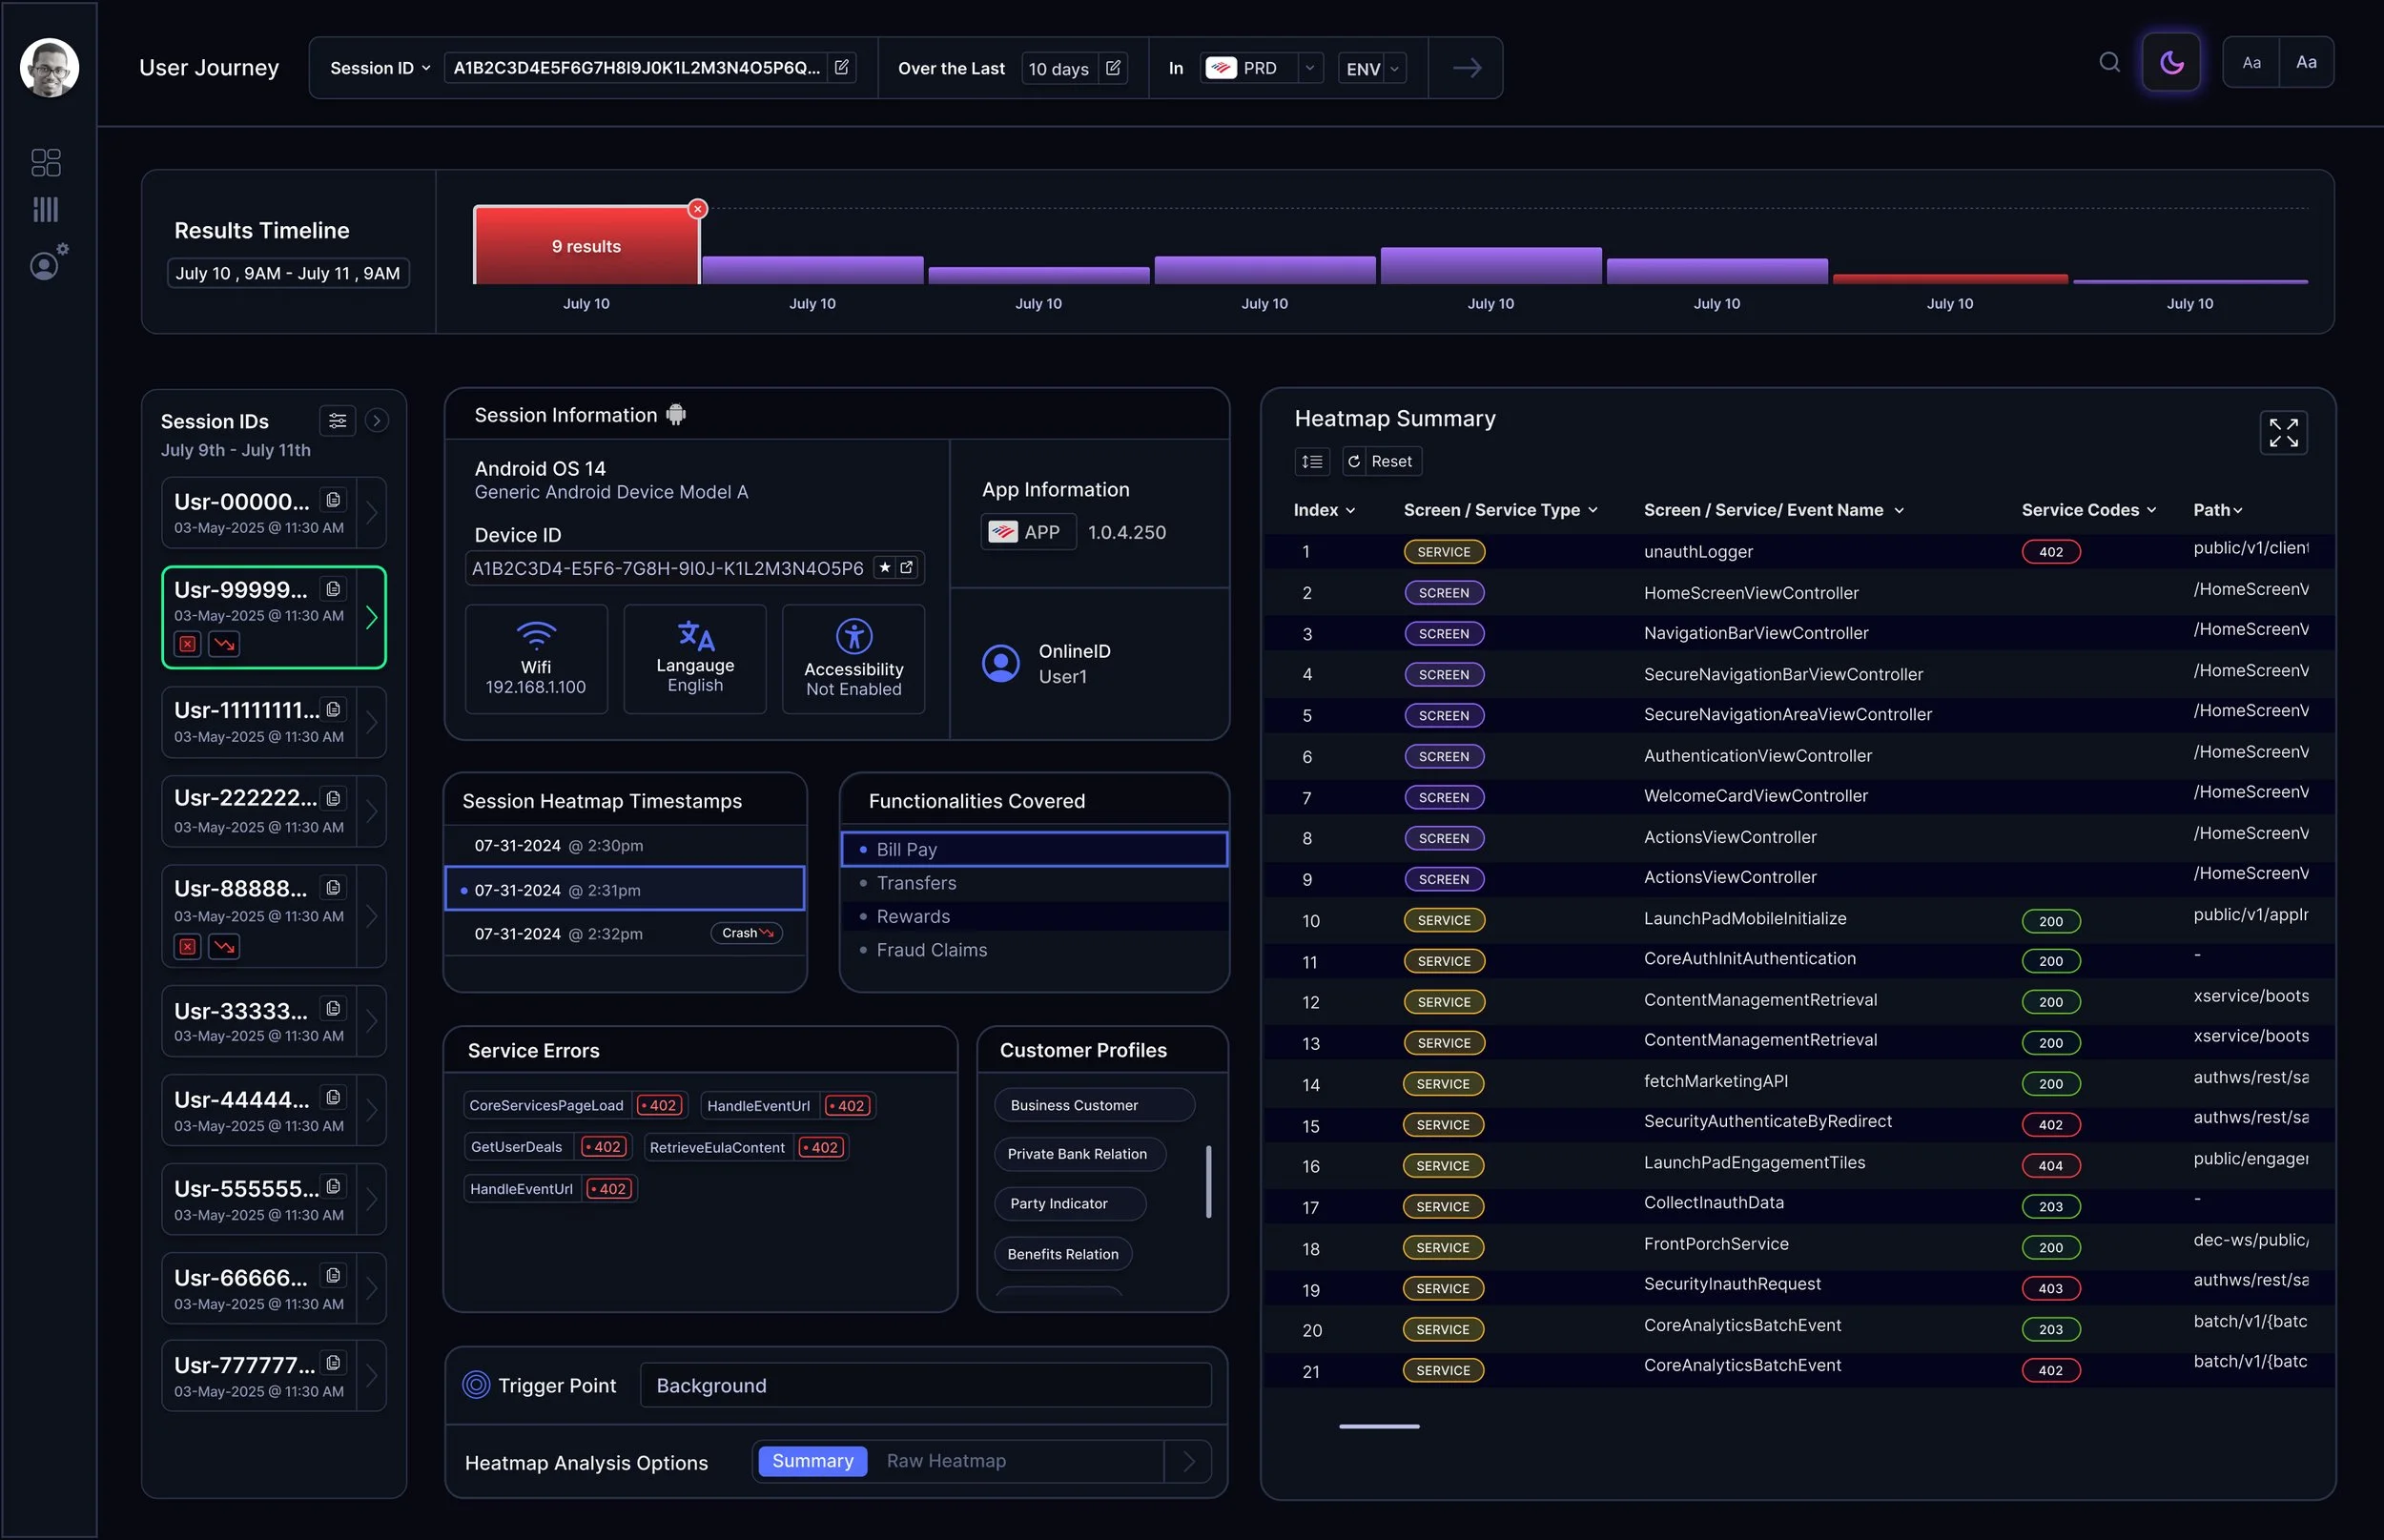
Task: Open the search icon in header
Action: (2110, 63)
